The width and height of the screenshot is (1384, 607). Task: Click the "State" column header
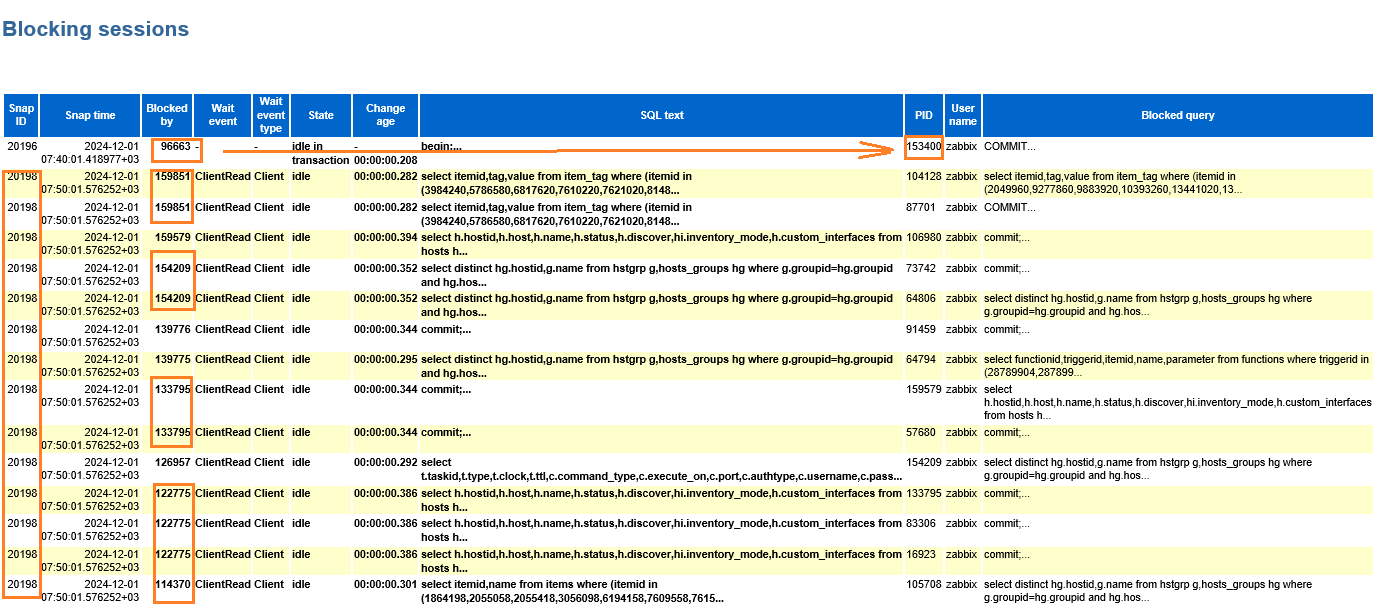click(320, 115)
